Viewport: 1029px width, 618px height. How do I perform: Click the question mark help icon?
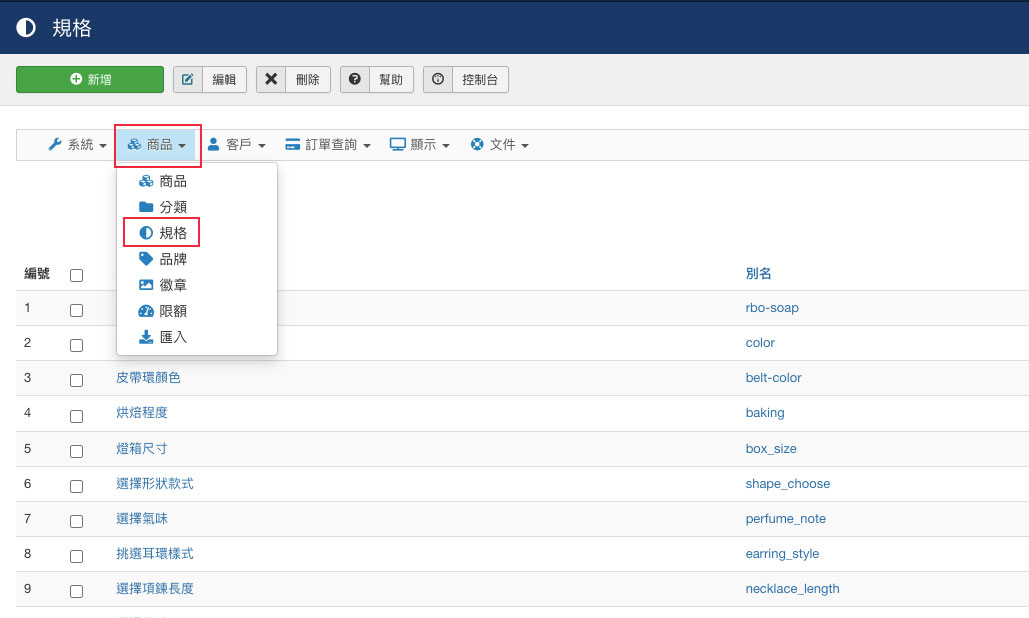[354, 80]
